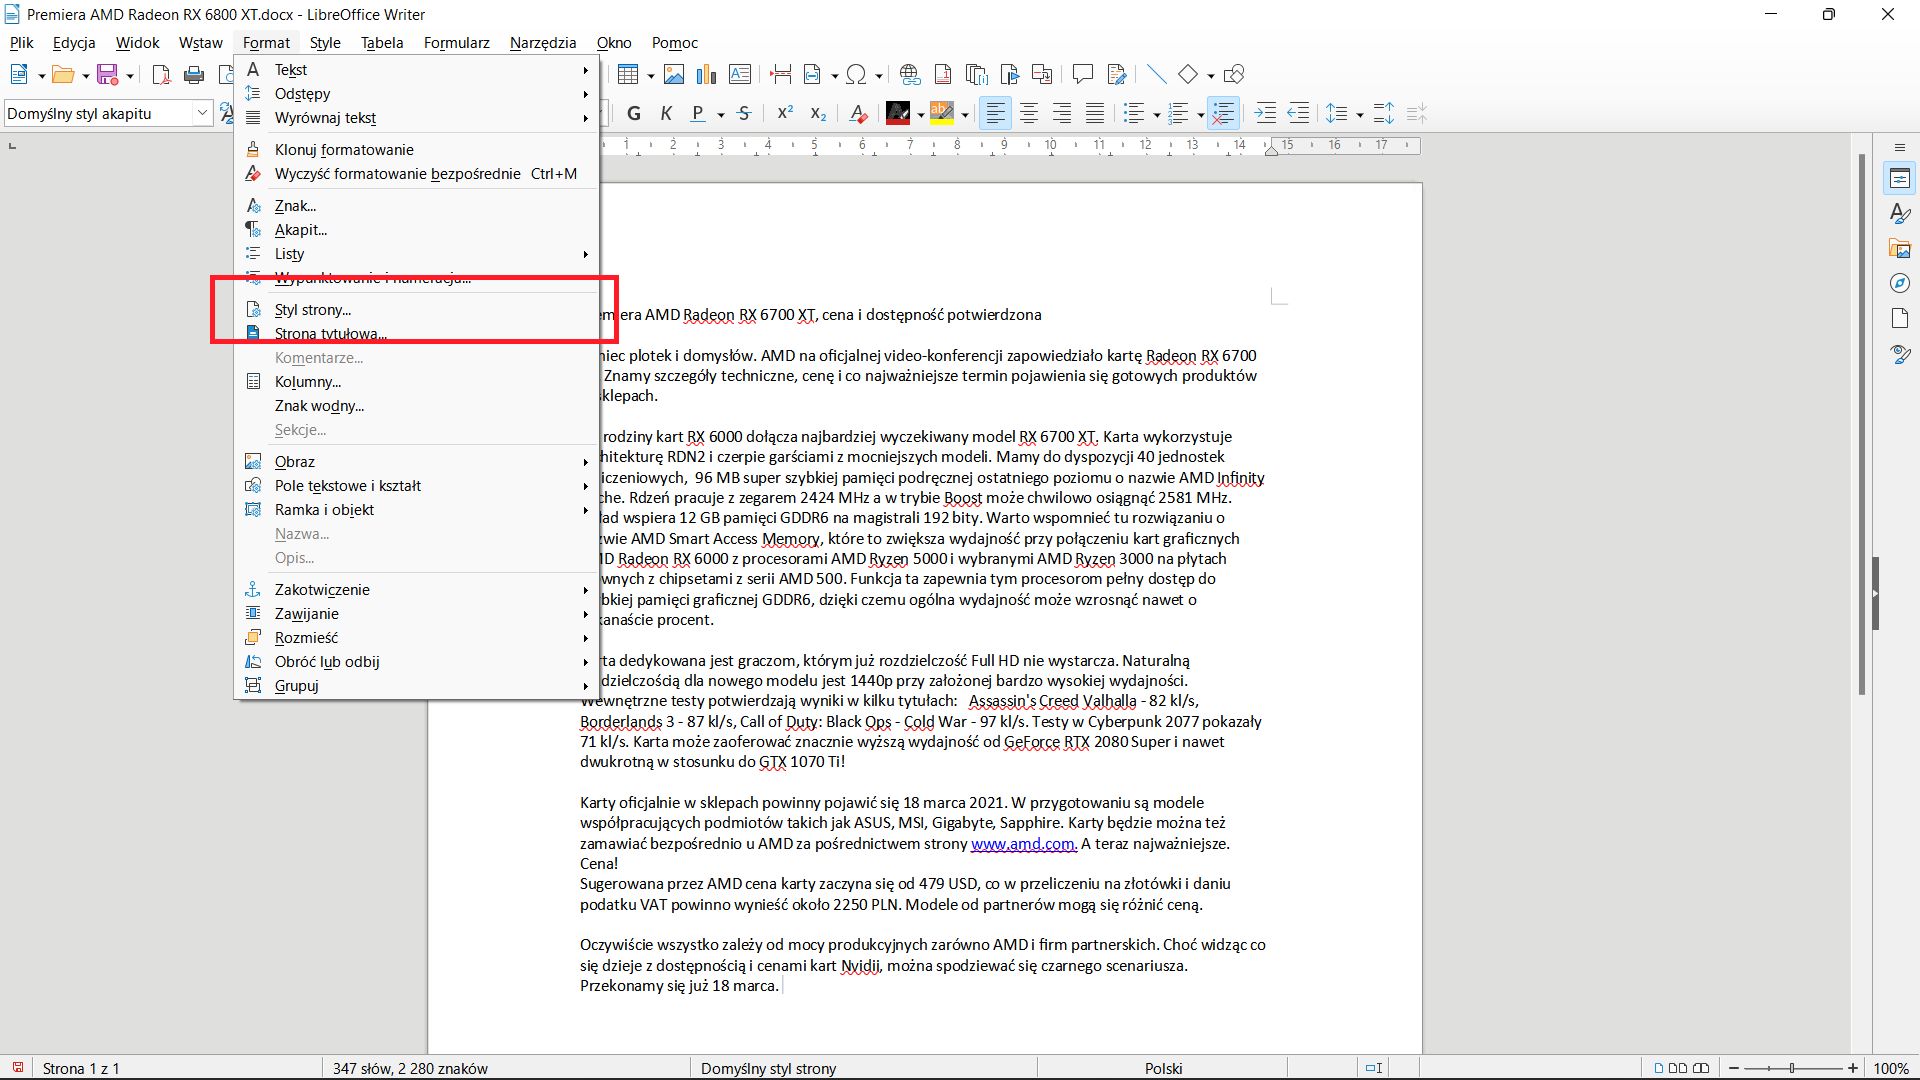This screenshot has width=1920, height=1080.
Task: Click the Insert Hyperlink icon
Action: pyautogui.click(x=909, y=74)
